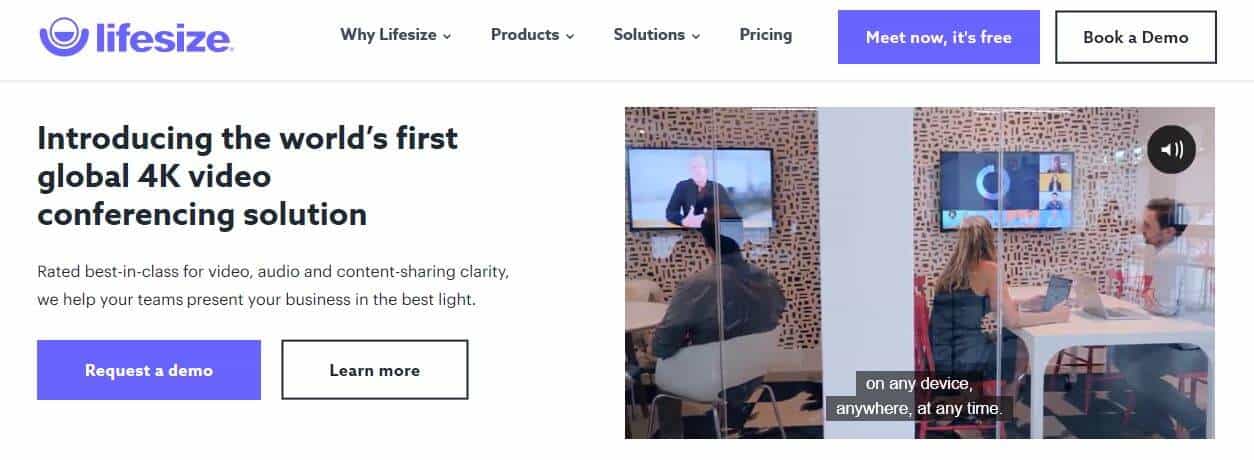This screenshot has width=1254, height=460.
Task: Open the Products menu
Action: (525, 35)
